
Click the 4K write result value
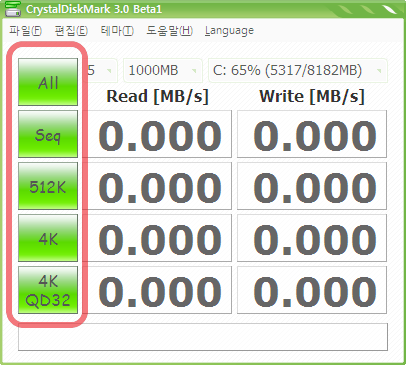(312, 238)
